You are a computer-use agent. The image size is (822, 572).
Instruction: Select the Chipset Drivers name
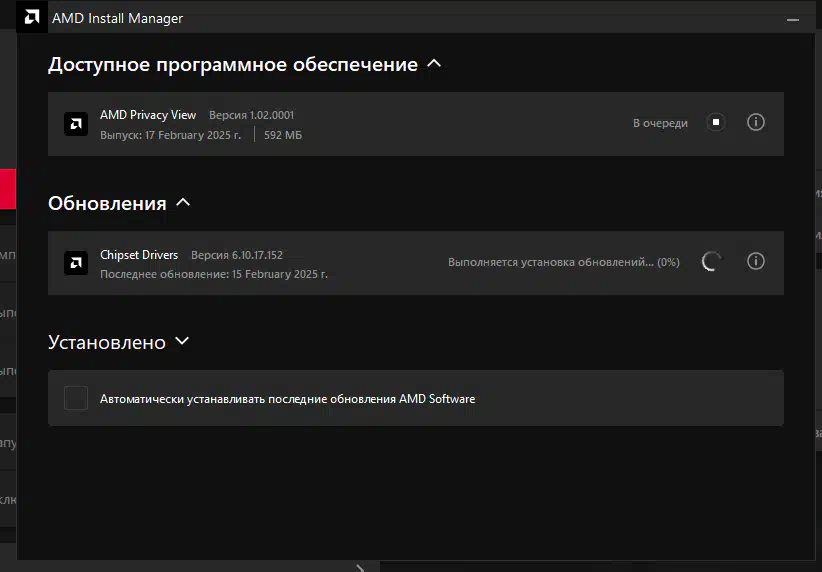point(139,255)
